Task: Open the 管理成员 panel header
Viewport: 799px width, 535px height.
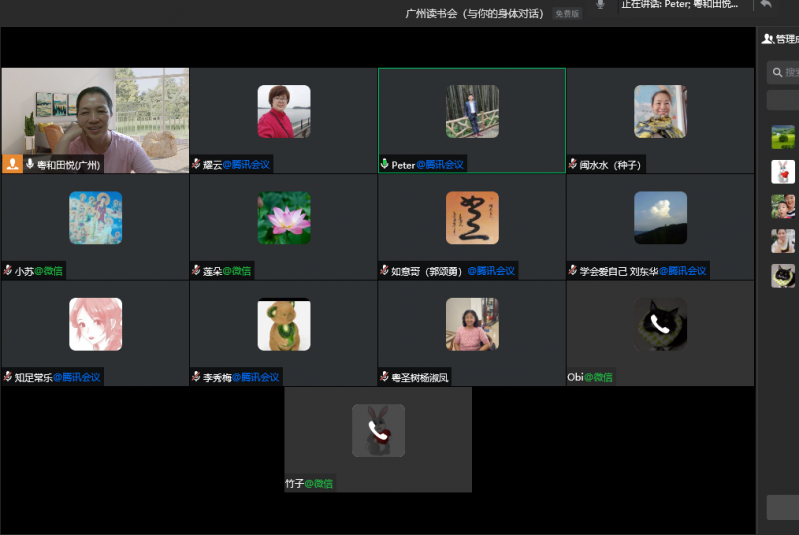Action: point(780,39)
